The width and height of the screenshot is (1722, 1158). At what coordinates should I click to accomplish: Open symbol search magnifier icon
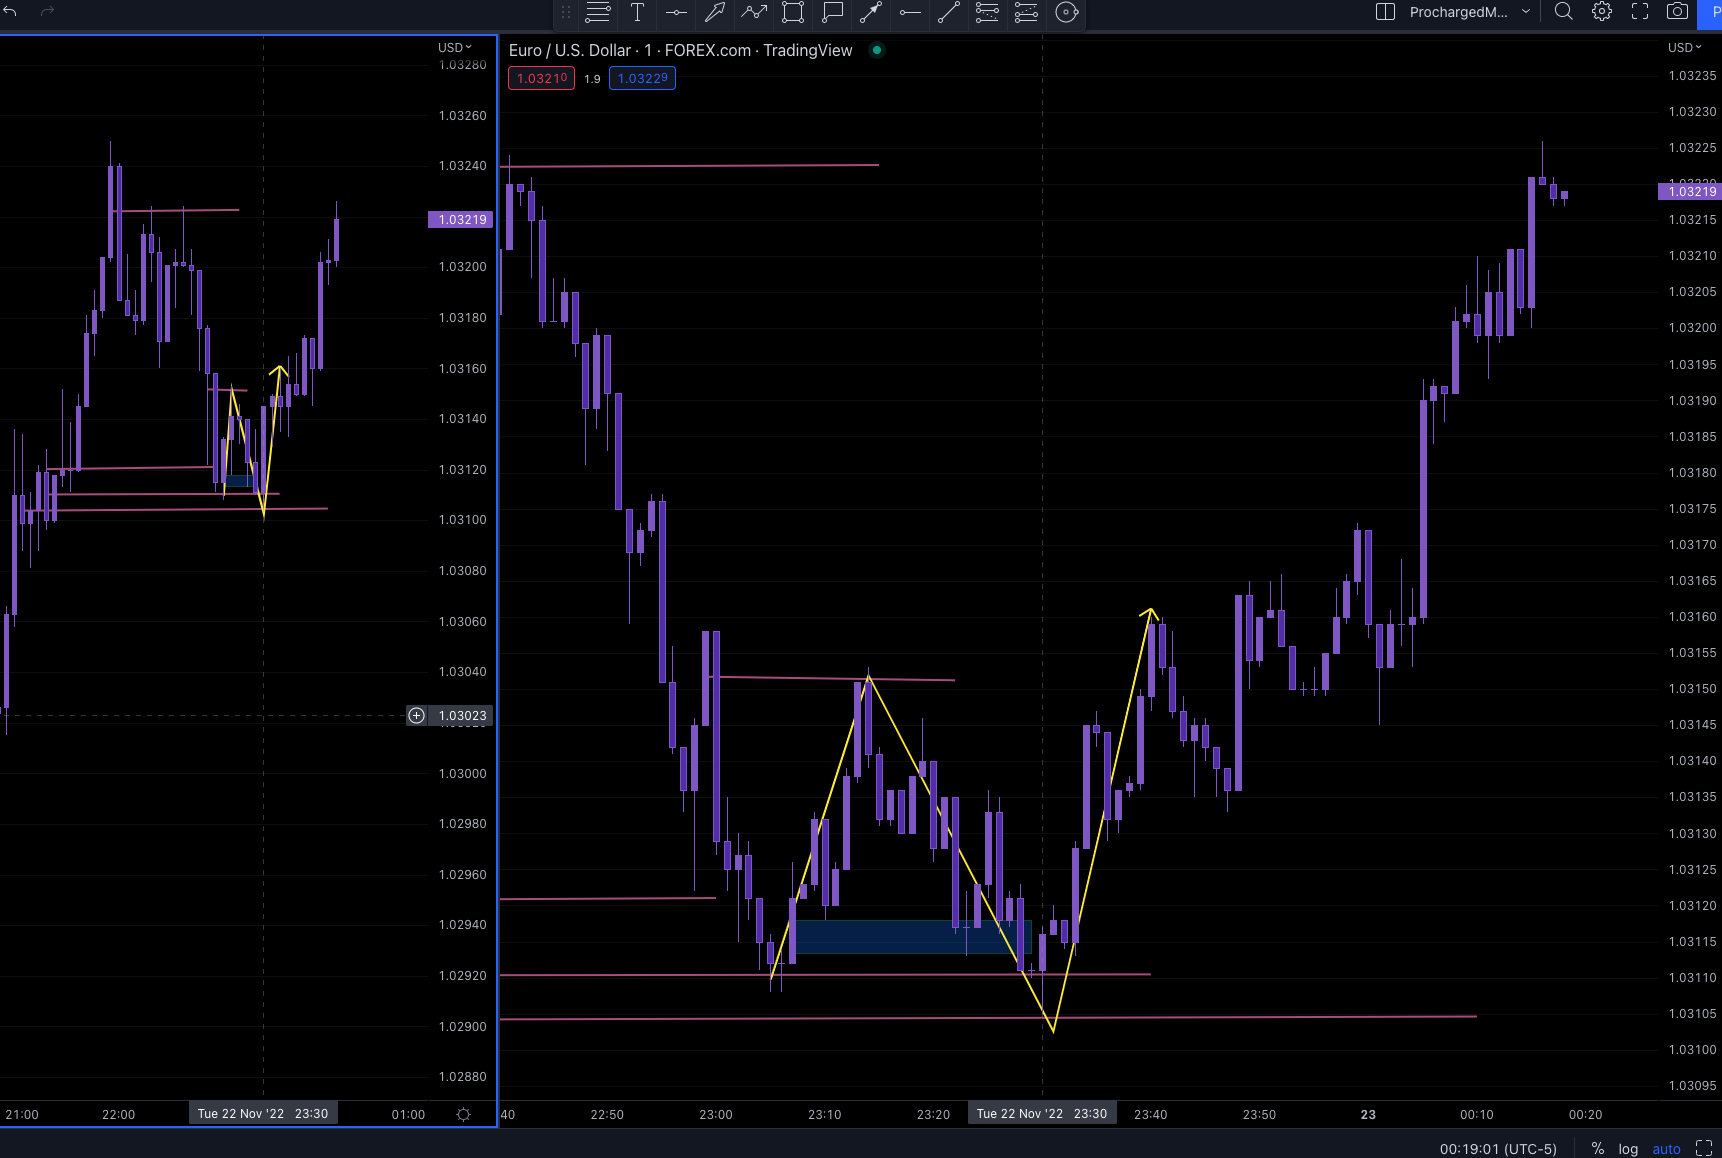tap(1563, 12)
